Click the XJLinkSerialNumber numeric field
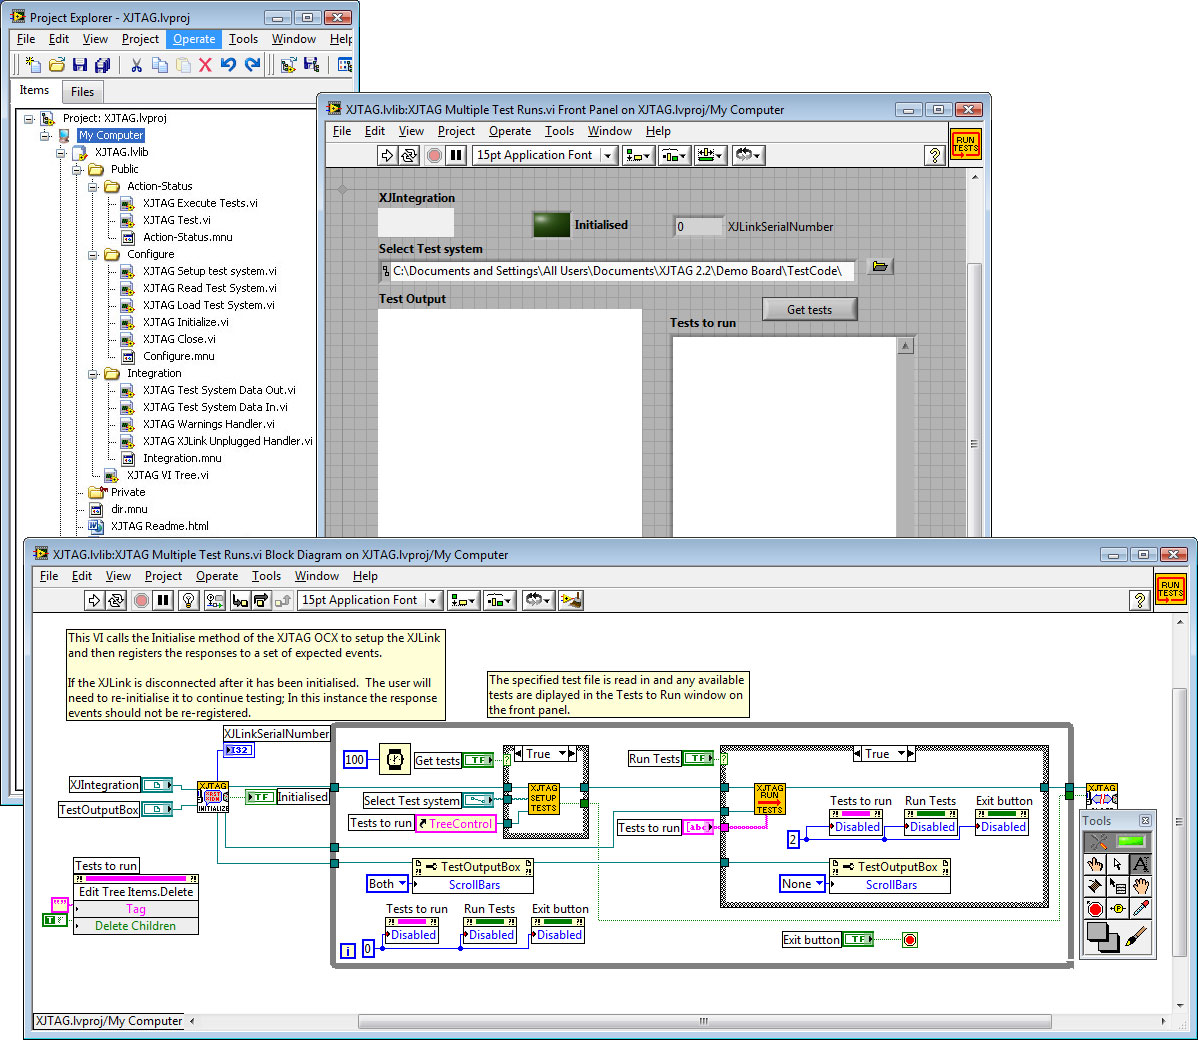The image size is (1198, 1040). [698, 227]
